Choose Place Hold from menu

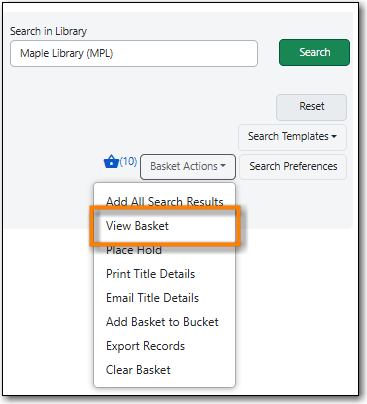[164, 250]
